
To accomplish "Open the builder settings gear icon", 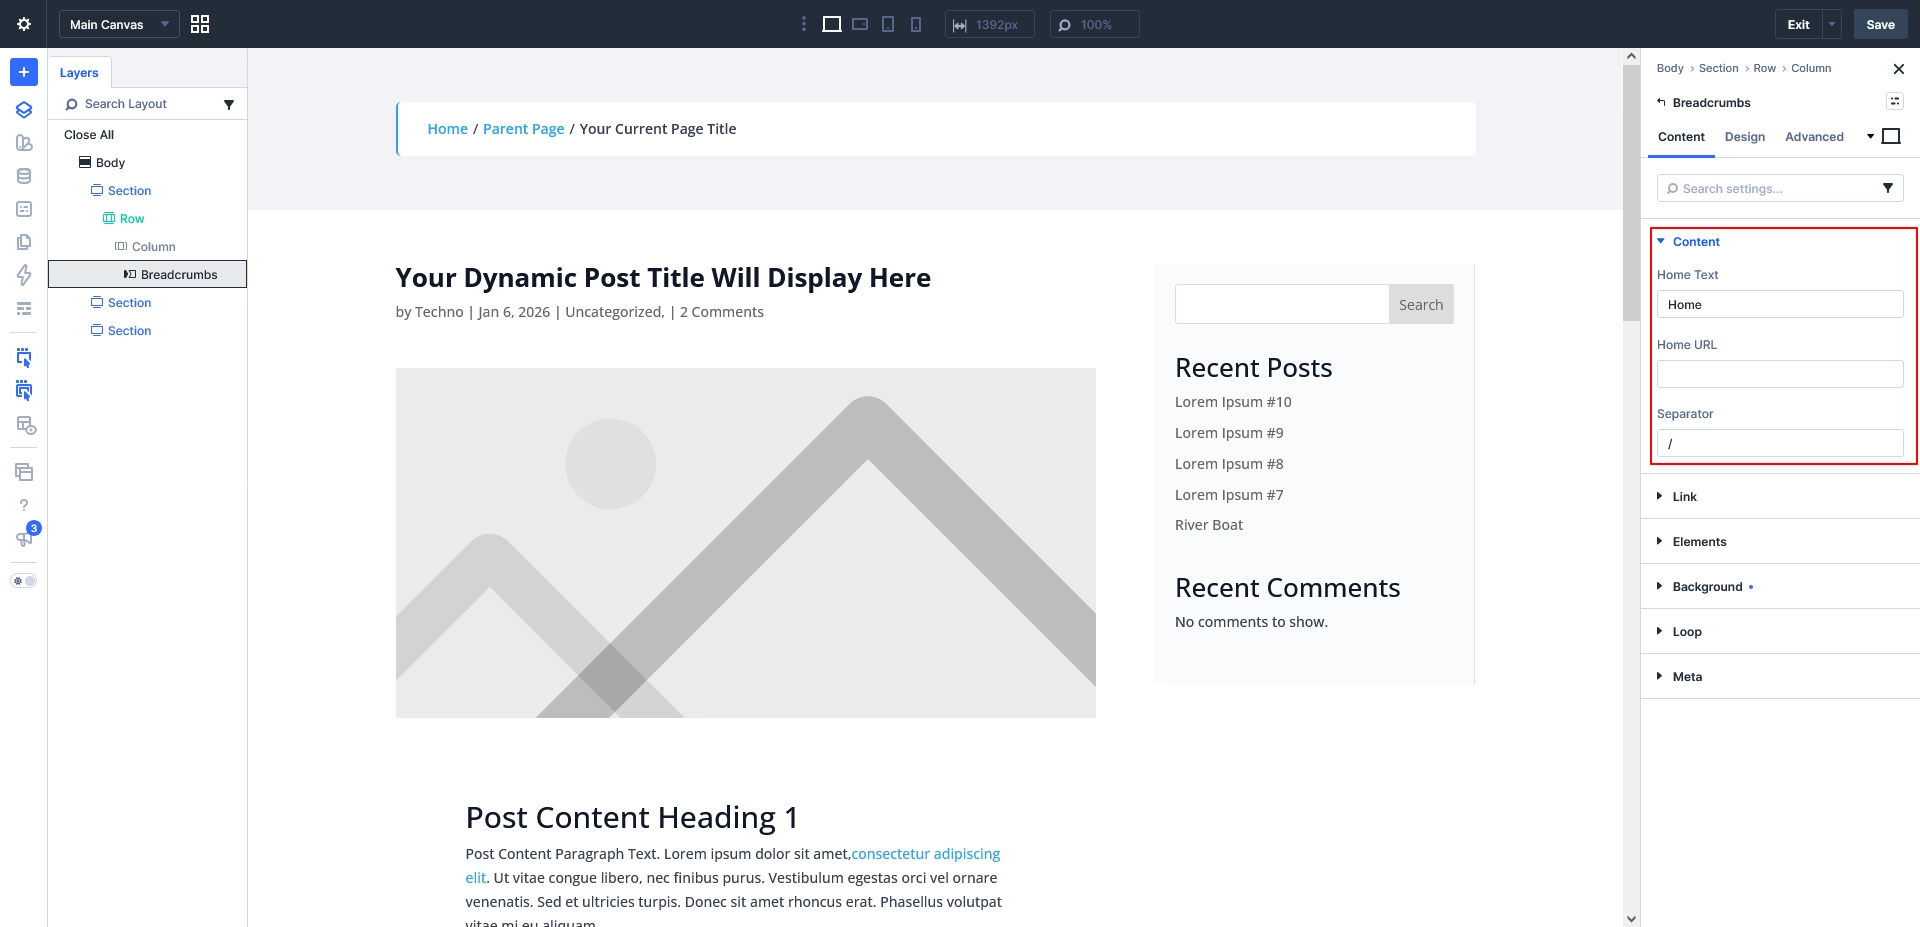I will [24, 24].
